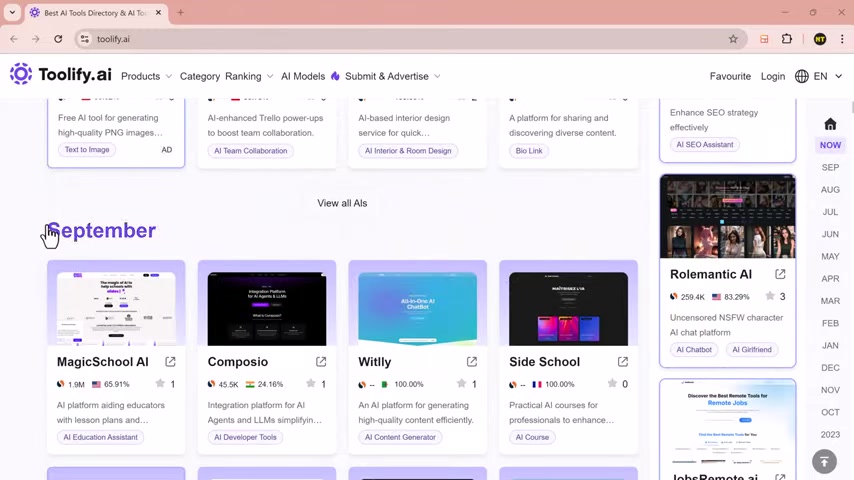Open Rolemantic AI preview thumbnail
Viewport: 854px width, 480px height.
click(x=728, y=216)
